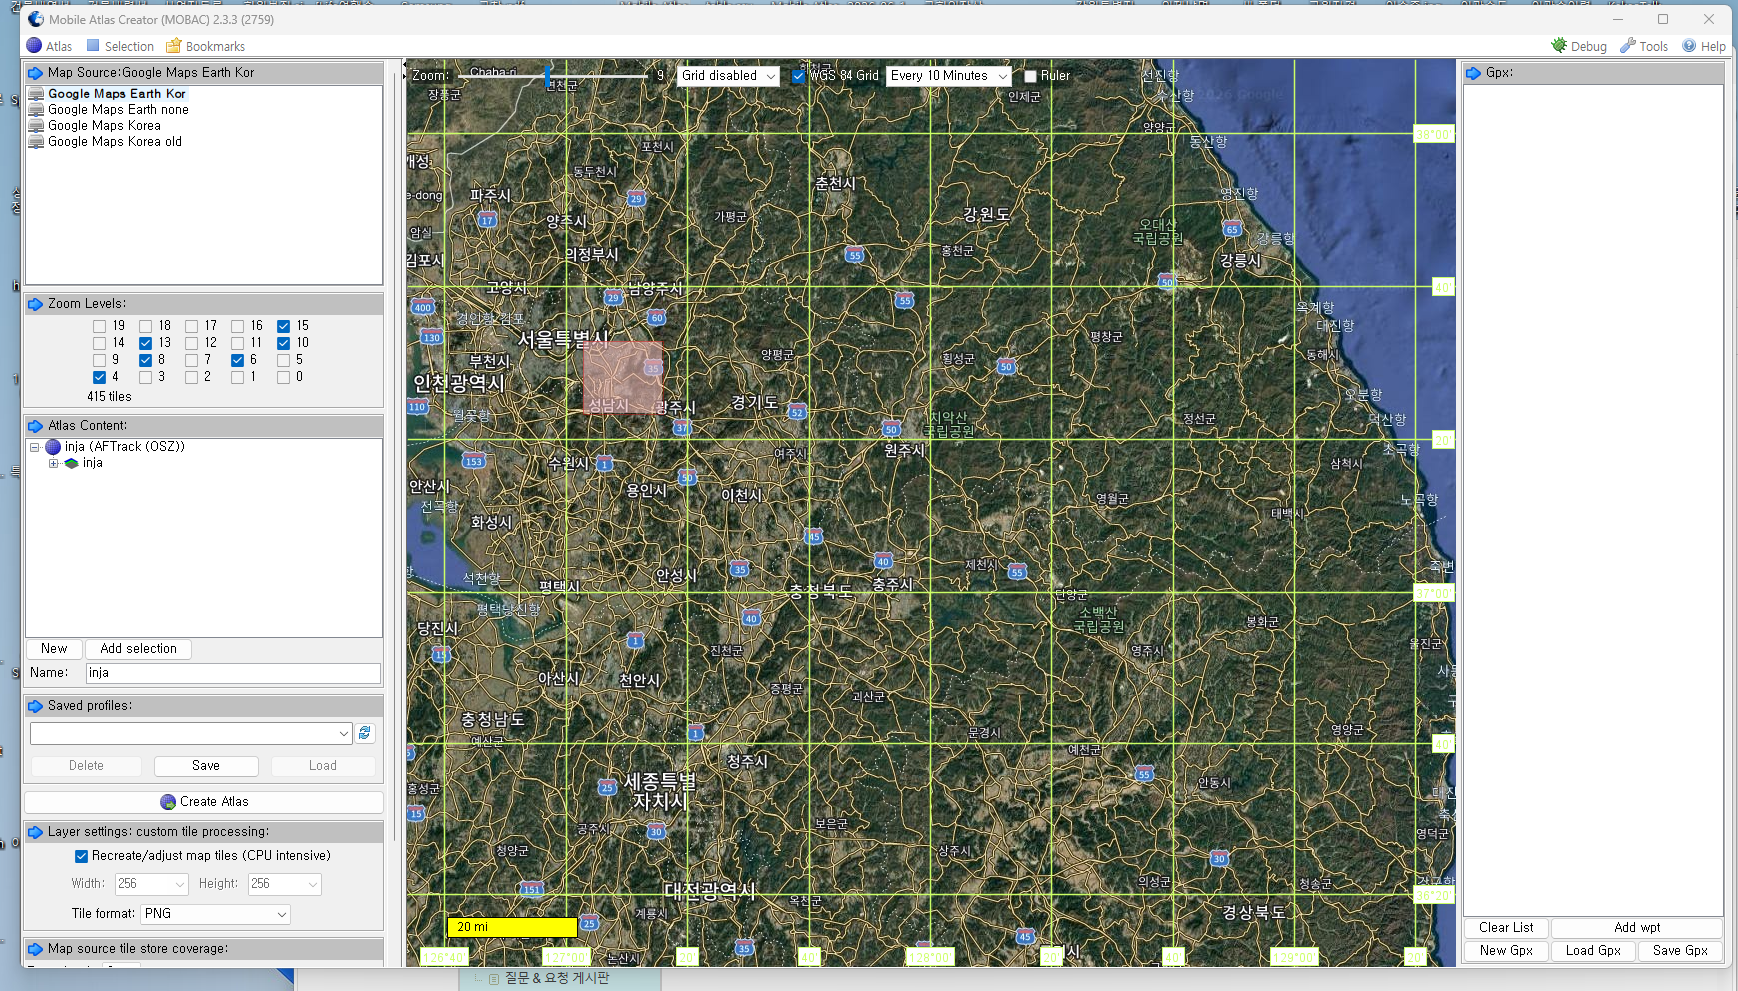Click the map Zoom slider handle

click(547, 75)
